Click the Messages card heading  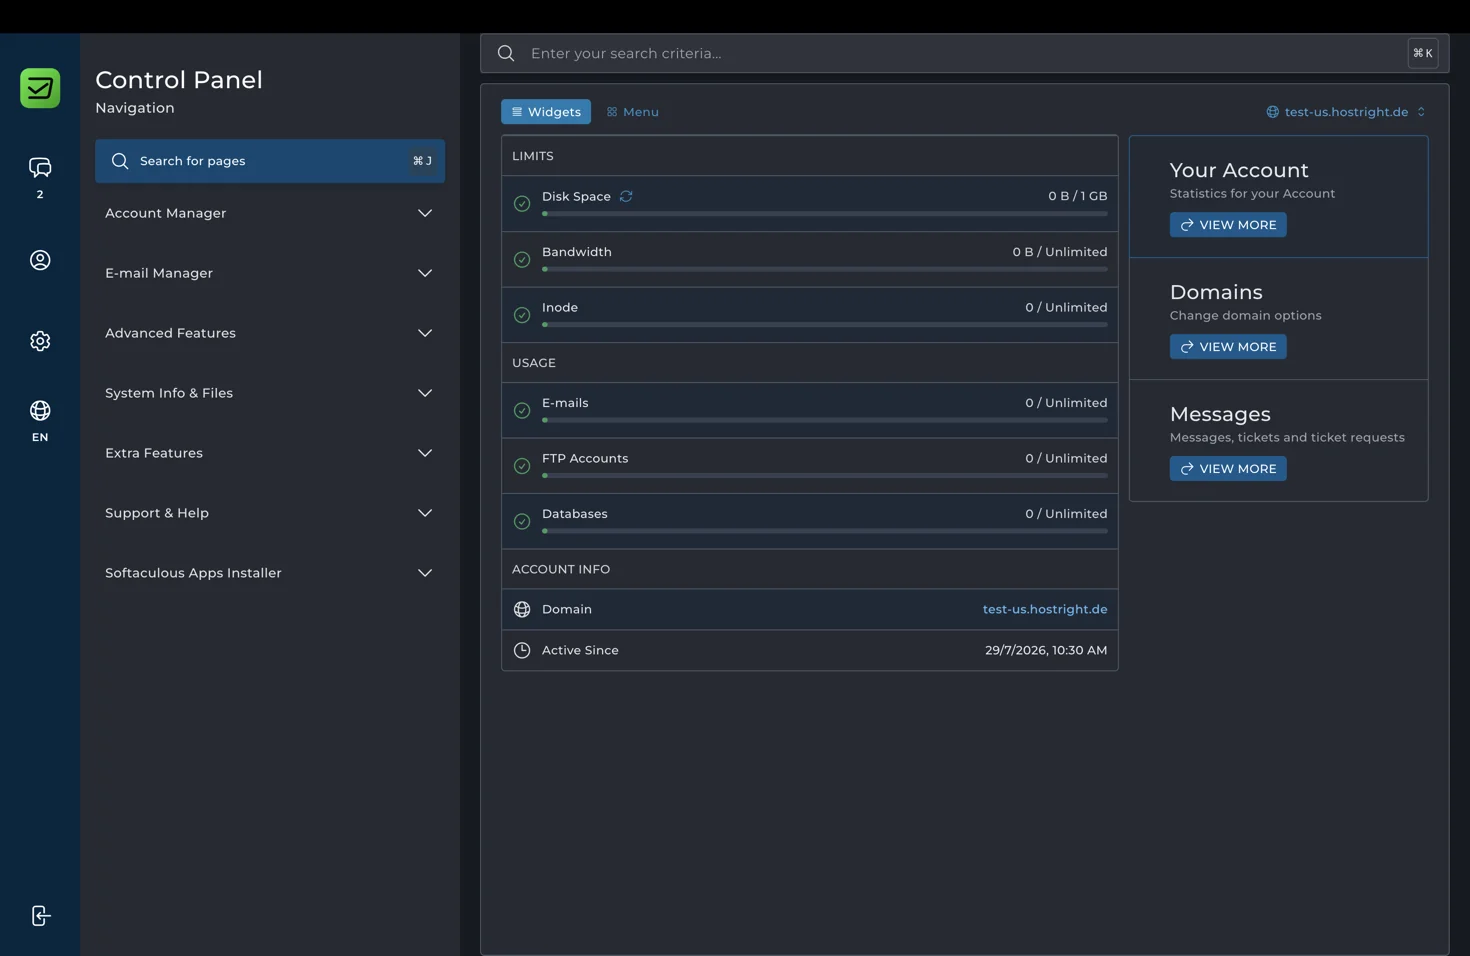[x=1220, y=414]
